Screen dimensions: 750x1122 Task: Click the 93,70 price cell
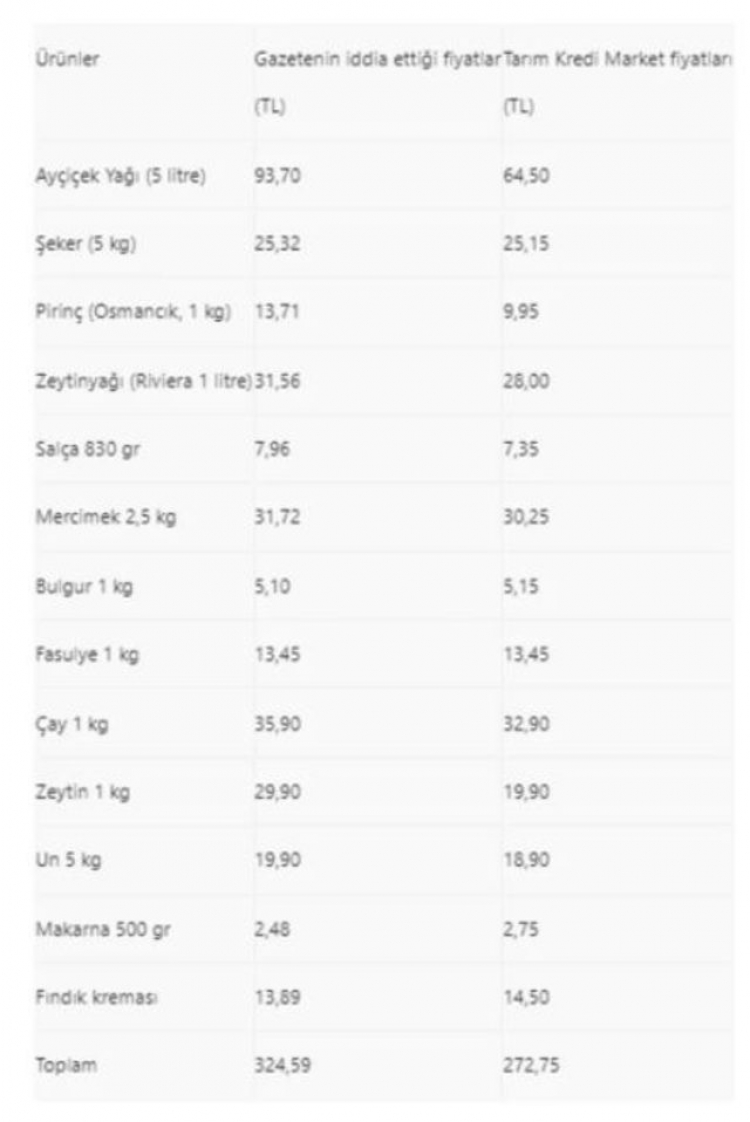coord(277,177)
